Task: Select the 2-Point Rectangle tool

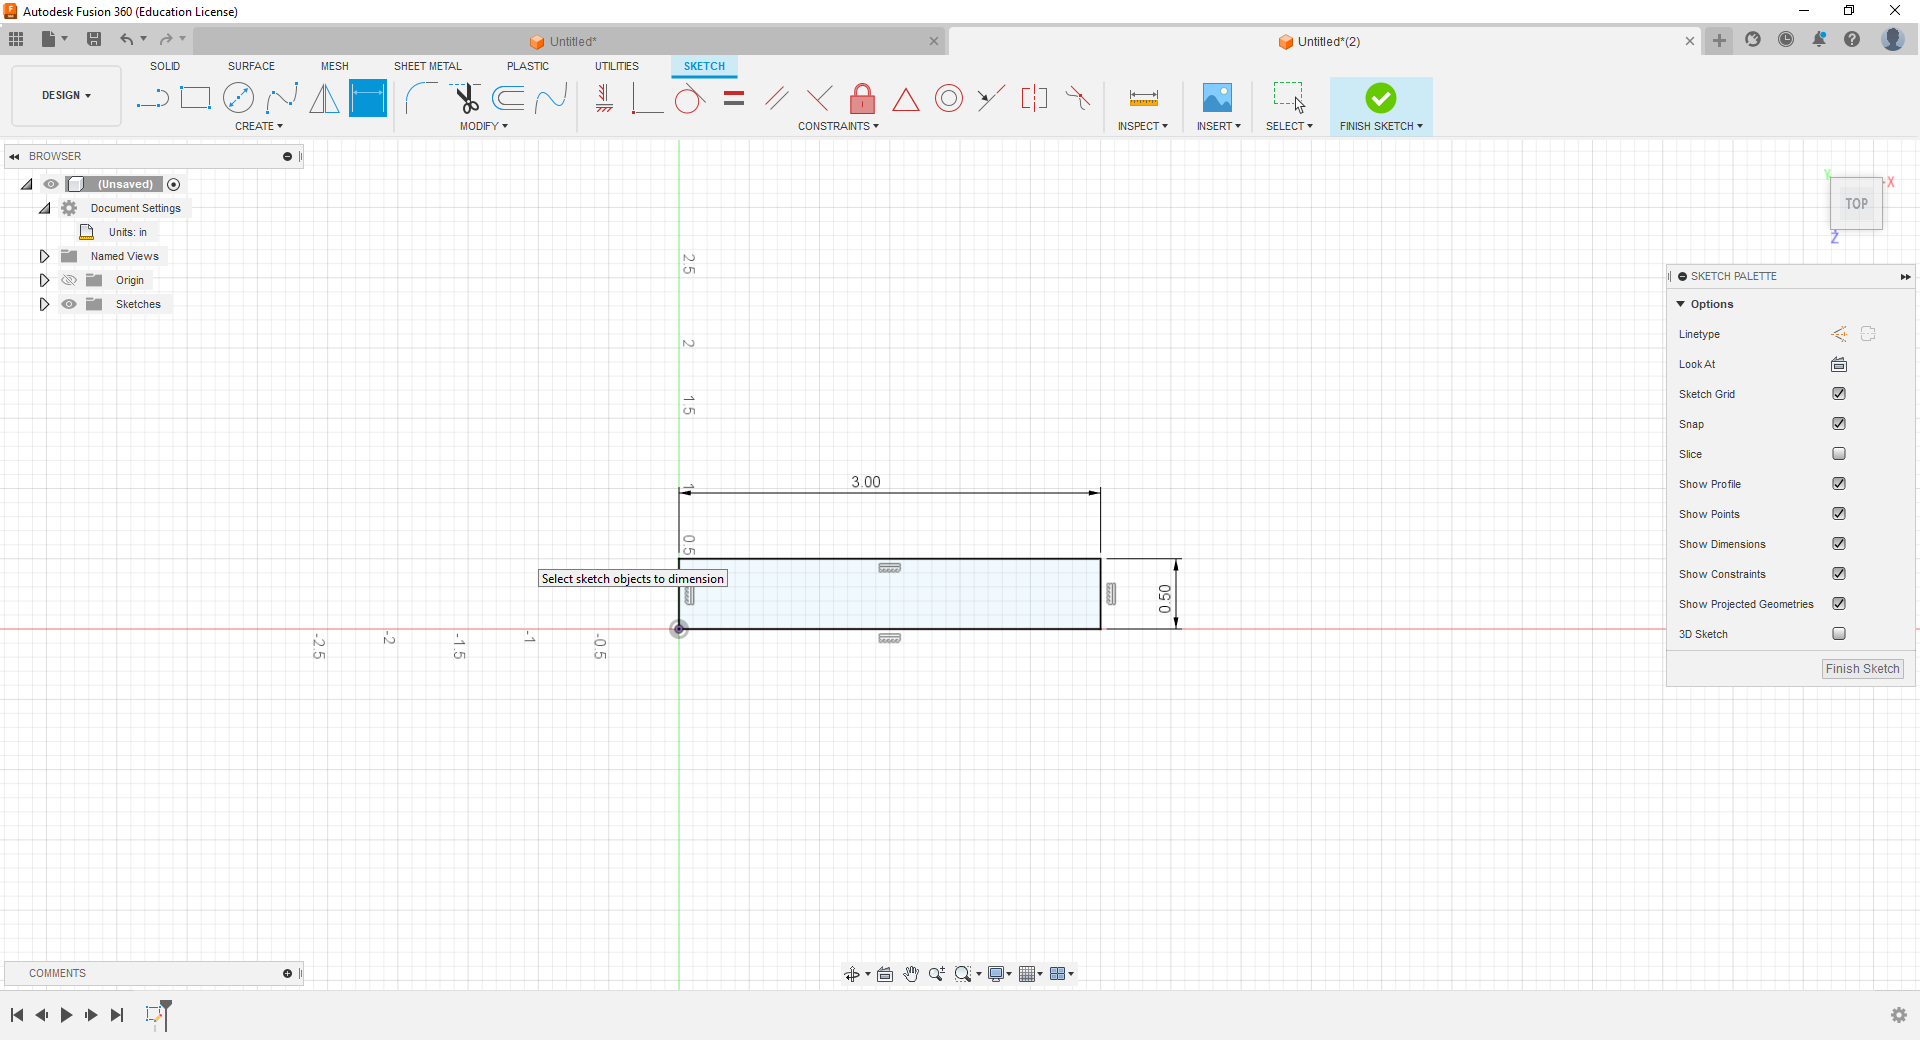Action: [x=195, y=98]
